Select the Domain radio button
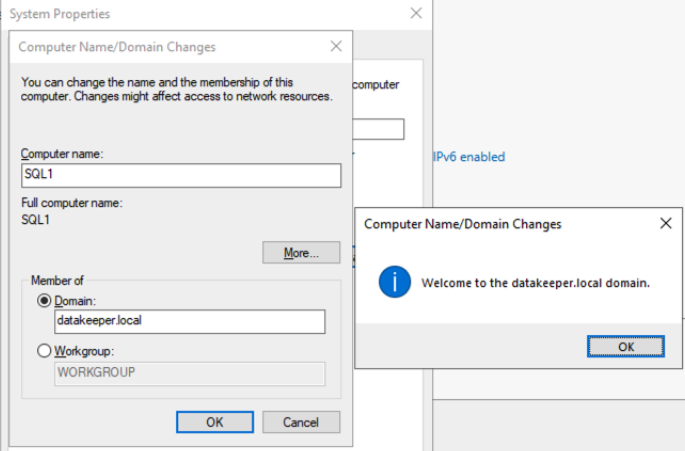Viewport: 685px width, 451px height. click(x=44, y=301)
